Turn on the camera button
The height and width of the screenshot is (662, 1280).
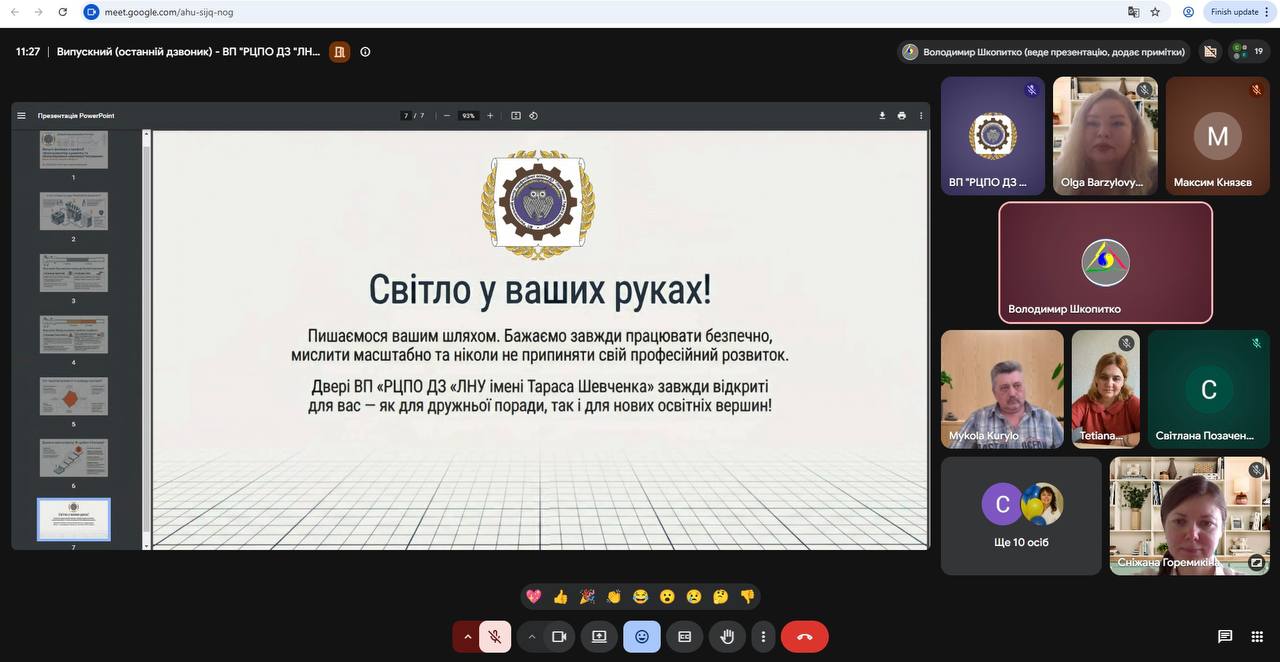559,637
